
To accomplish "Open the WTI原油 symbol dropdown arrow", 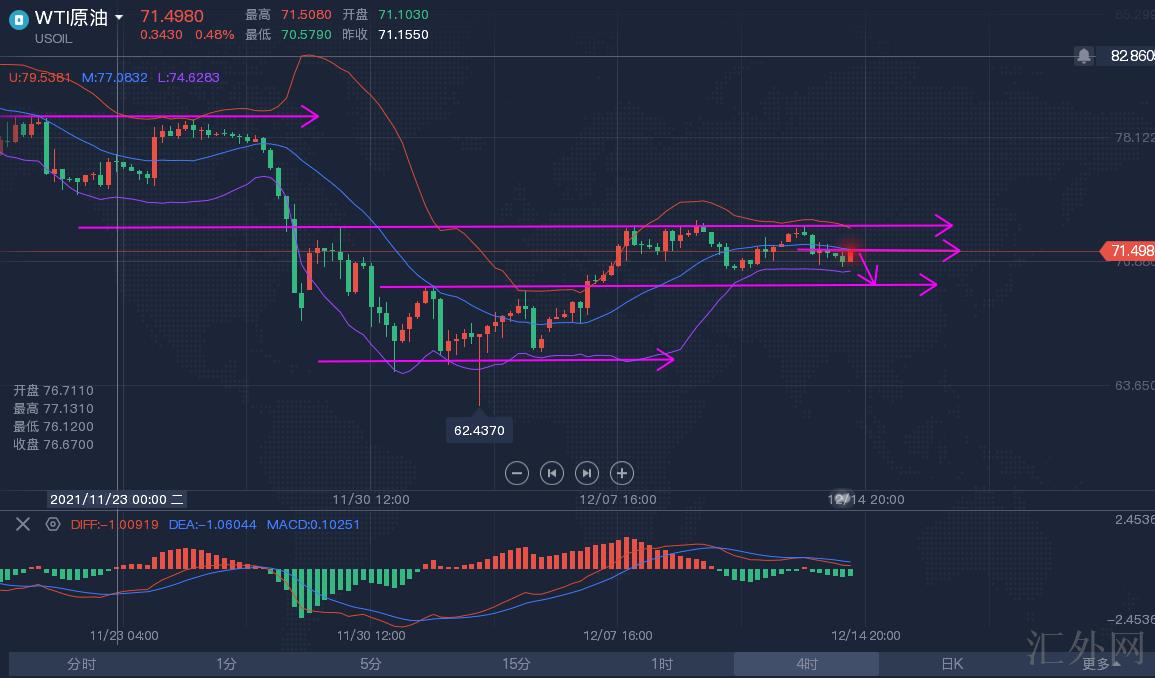I will pyautogui.click(x=120, y=18).
